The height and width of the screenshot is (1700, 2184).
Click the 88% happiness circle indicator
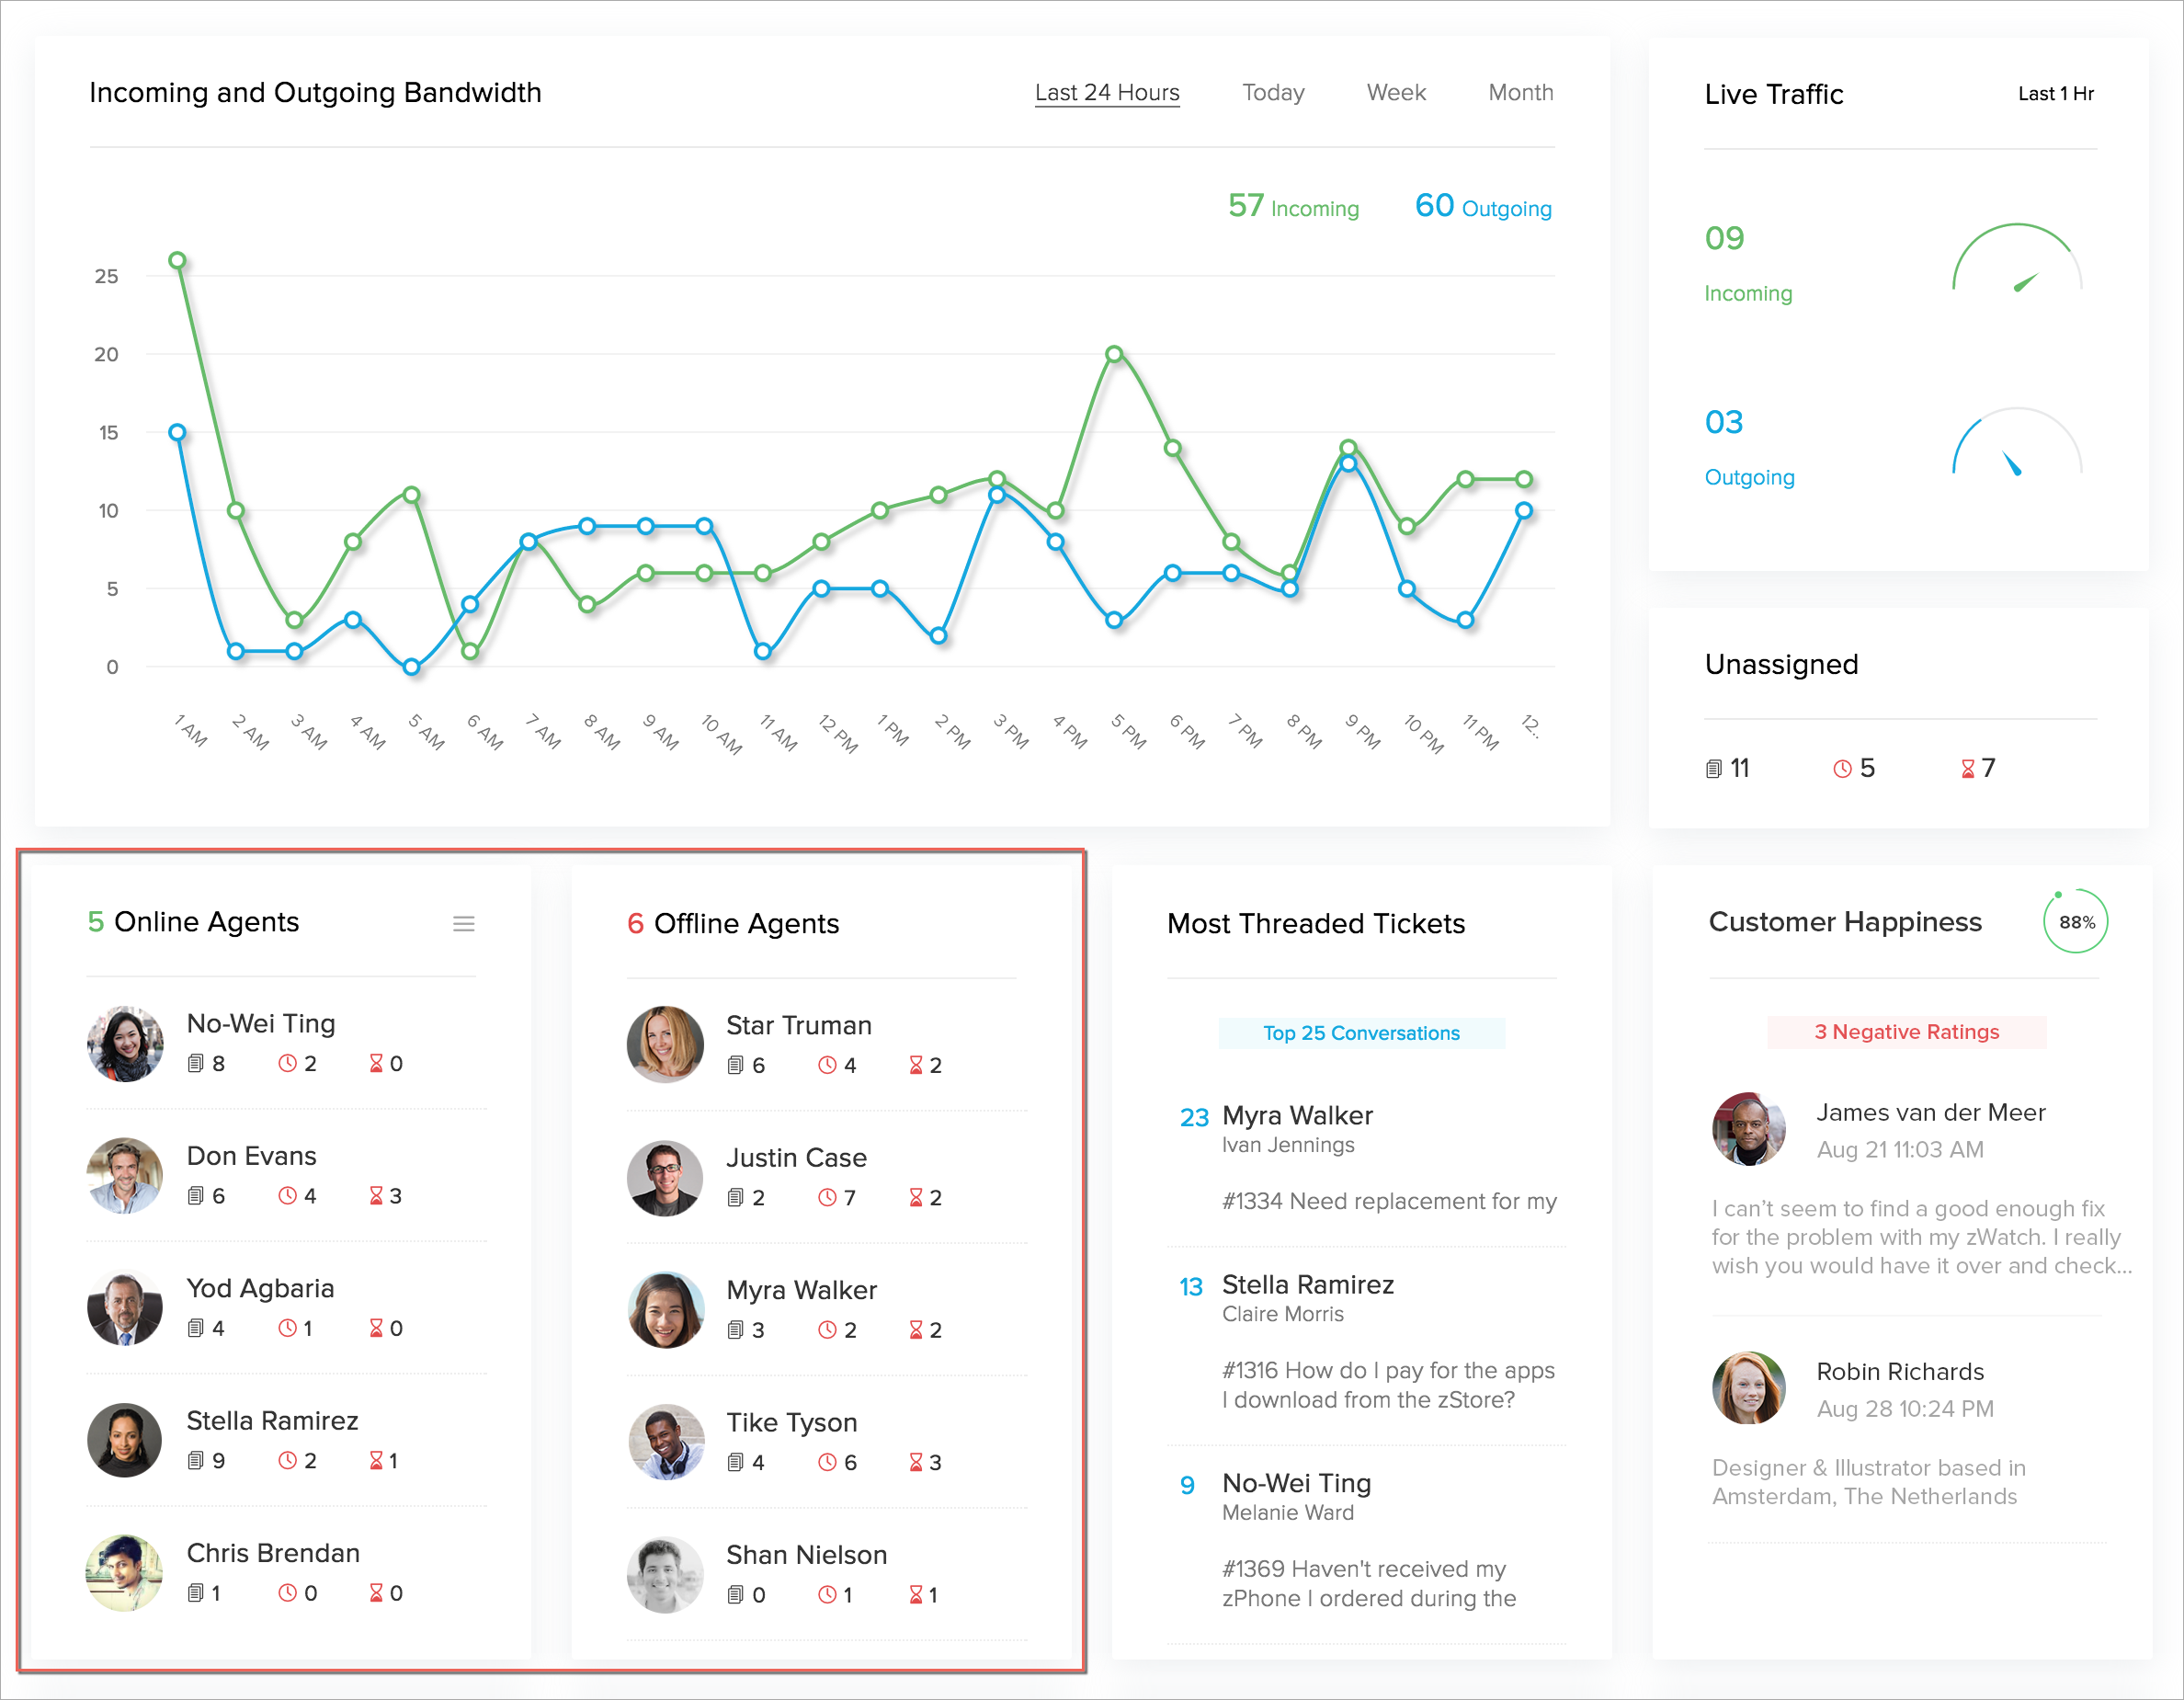coord(2075,922)
